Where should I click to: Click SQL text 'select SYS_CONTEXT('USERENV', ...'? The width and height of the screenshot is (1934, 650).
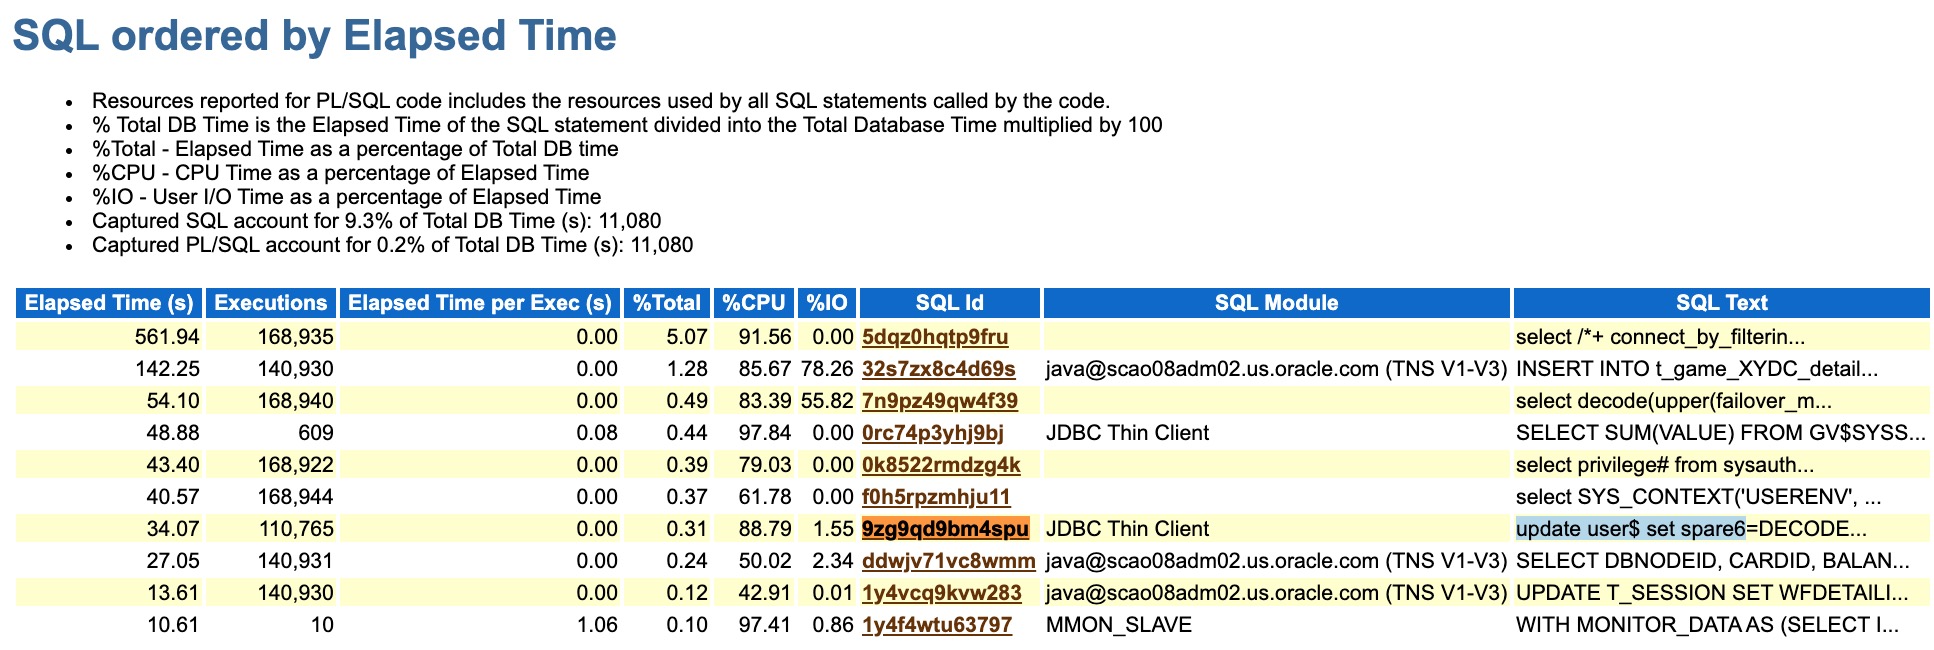coord(1699,497)
